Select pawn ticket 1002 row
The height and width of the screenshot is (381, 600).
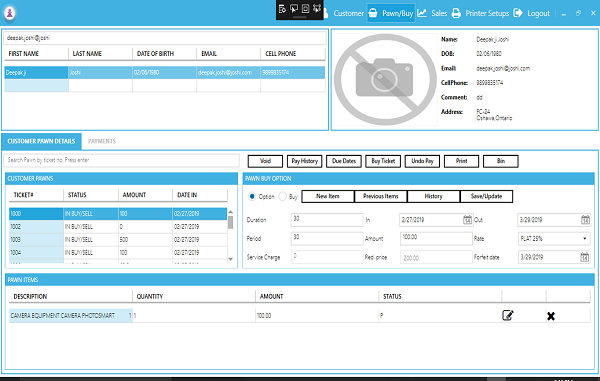point(118,226)
